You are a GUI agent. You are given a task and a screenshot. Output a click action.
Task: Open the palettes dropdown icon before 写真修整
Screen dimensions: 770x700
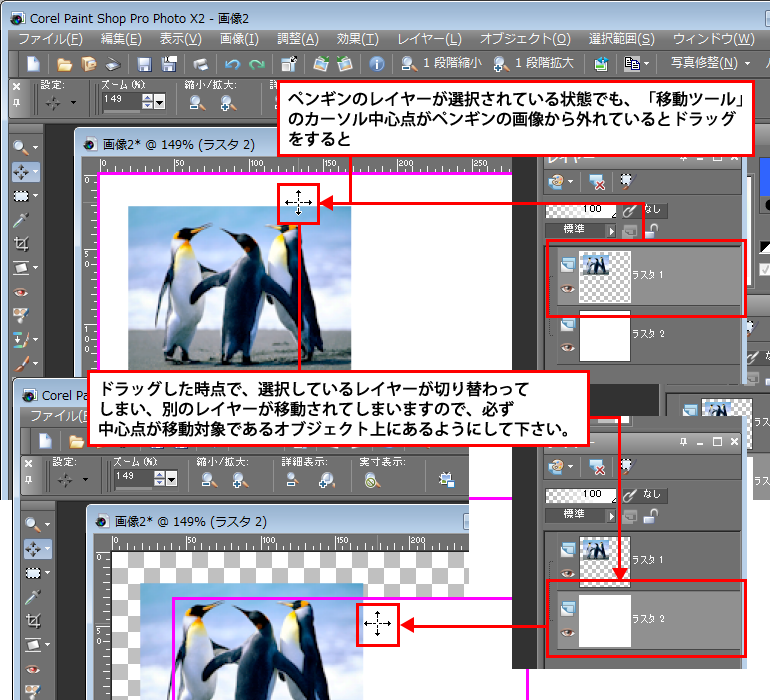pyautogui.click(x=636, y=64)
